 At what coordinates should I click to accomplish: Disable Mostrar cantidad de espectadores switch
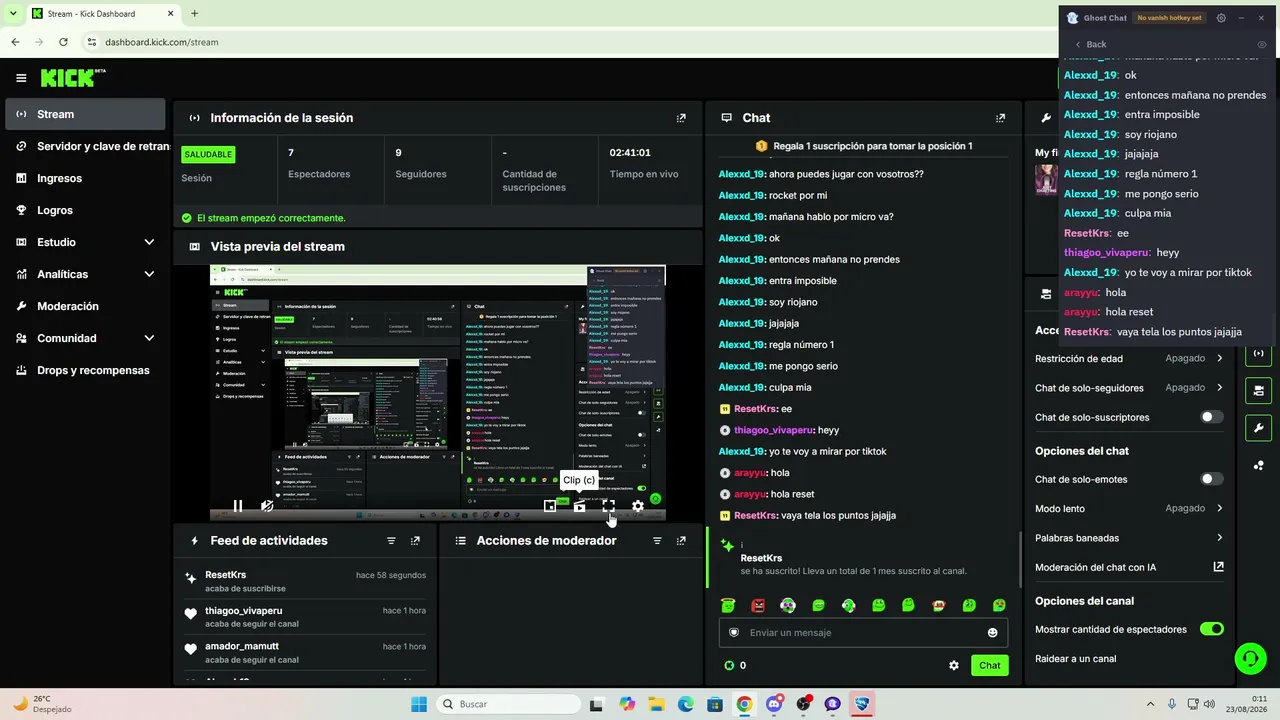(1211, 629)
